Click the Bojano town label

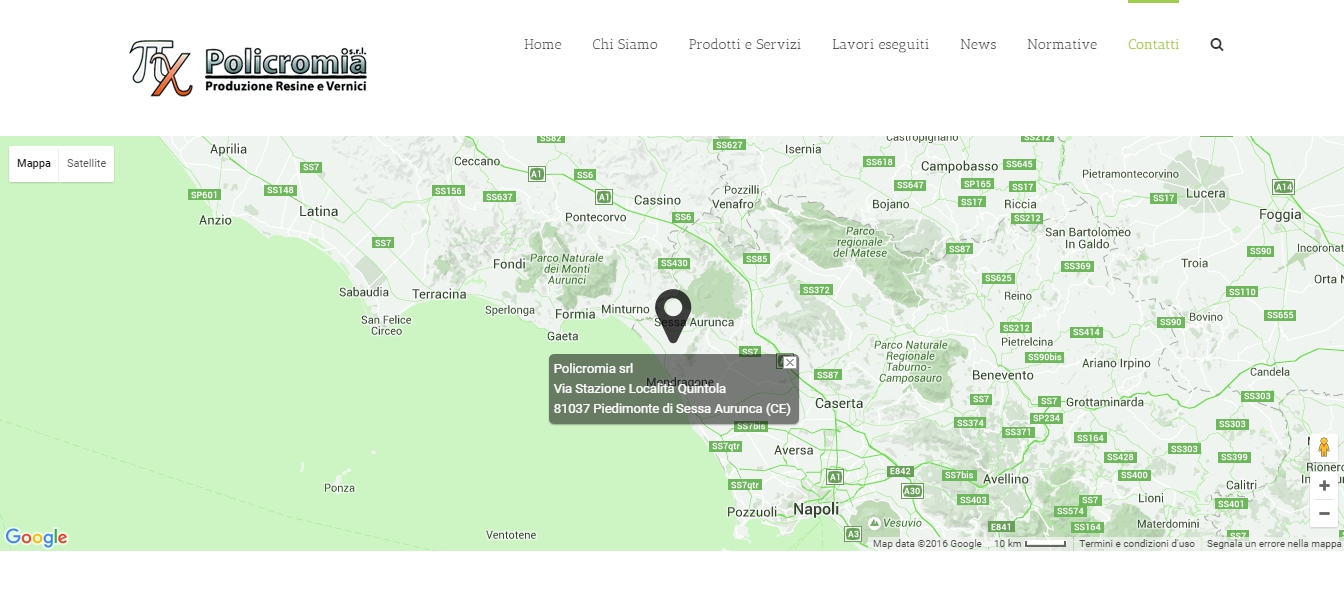[x=891, y=204]
